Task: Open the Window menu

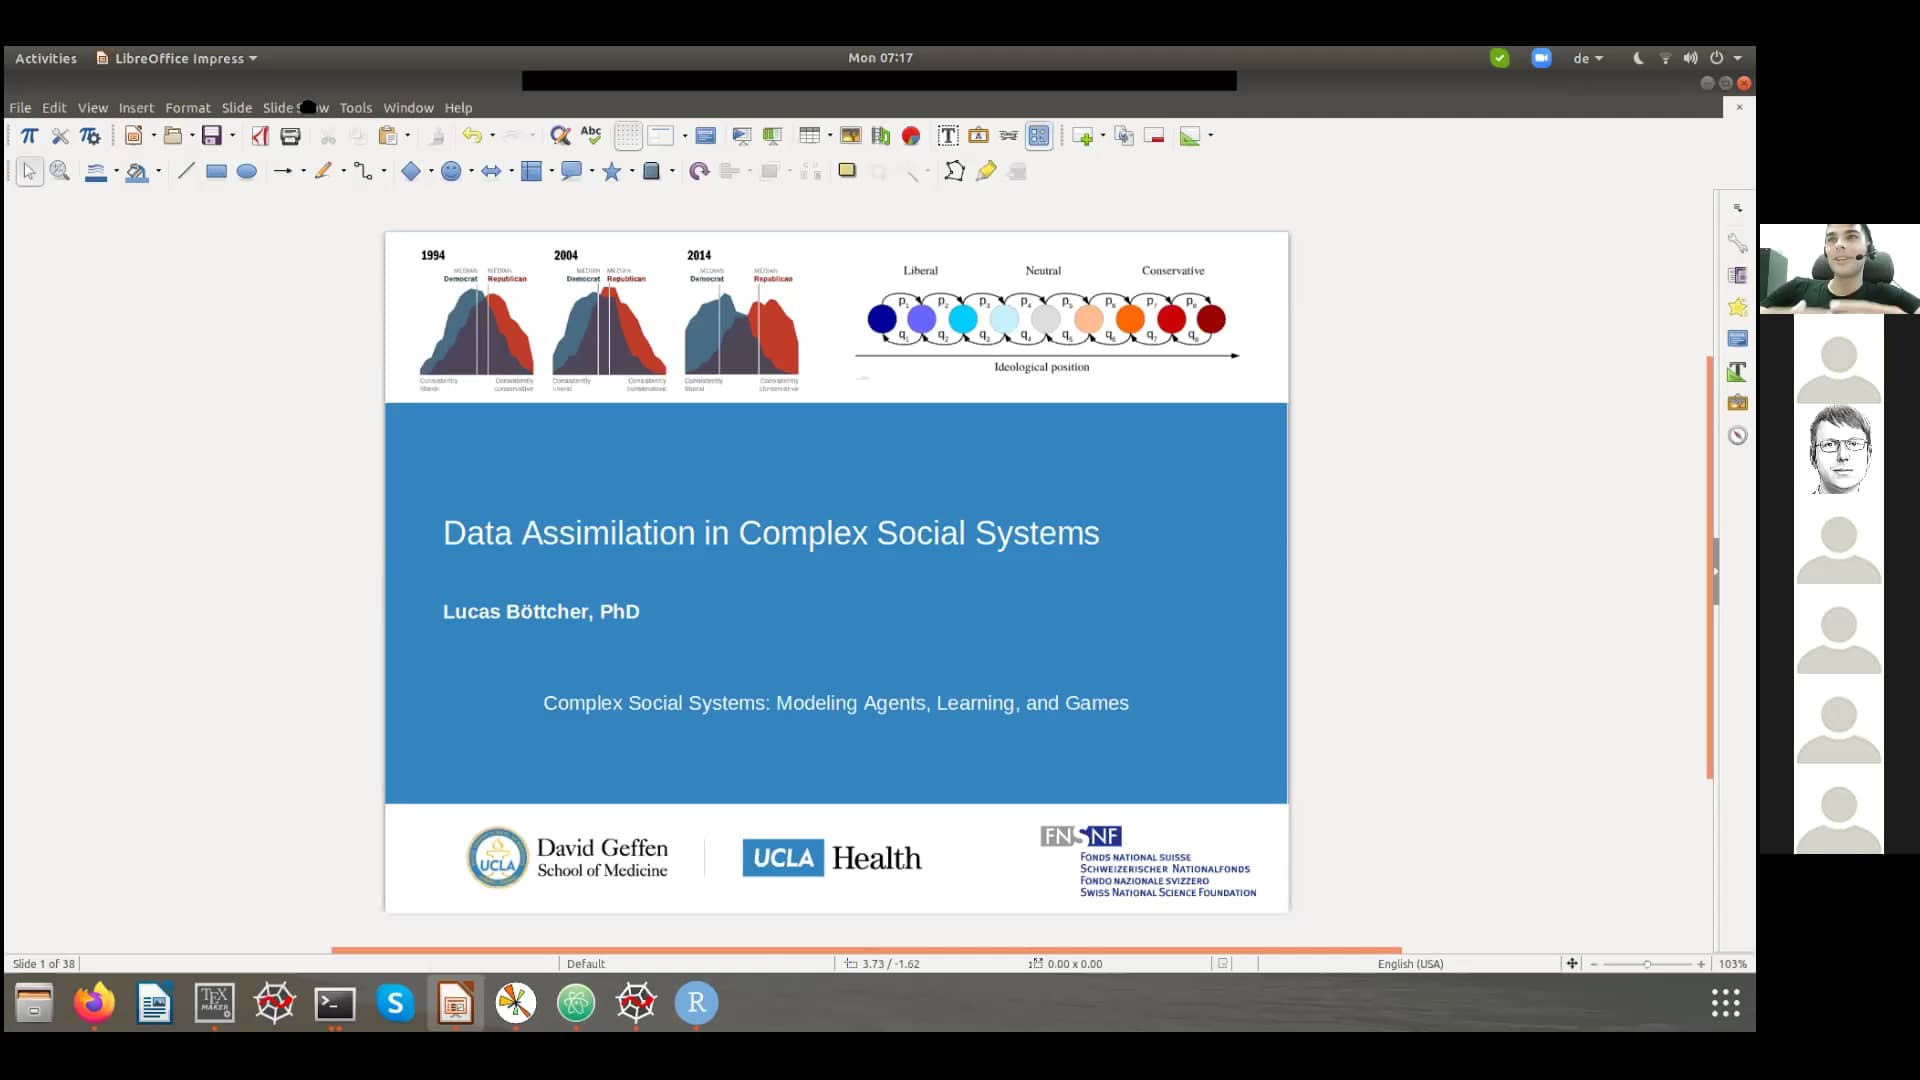Action: click(408, 108)
